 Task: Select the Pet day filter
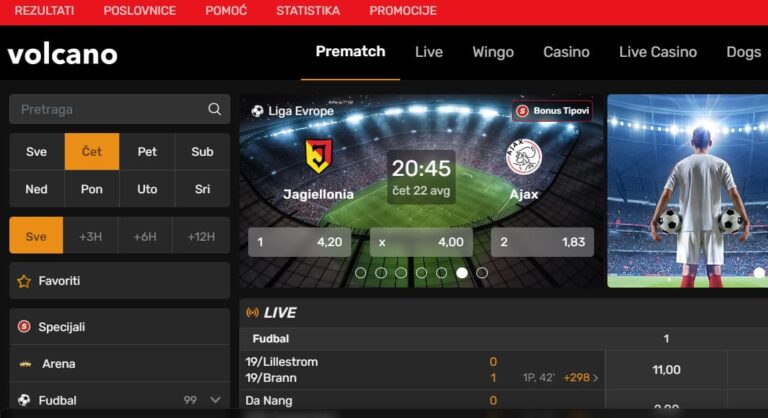pos(147,152)
